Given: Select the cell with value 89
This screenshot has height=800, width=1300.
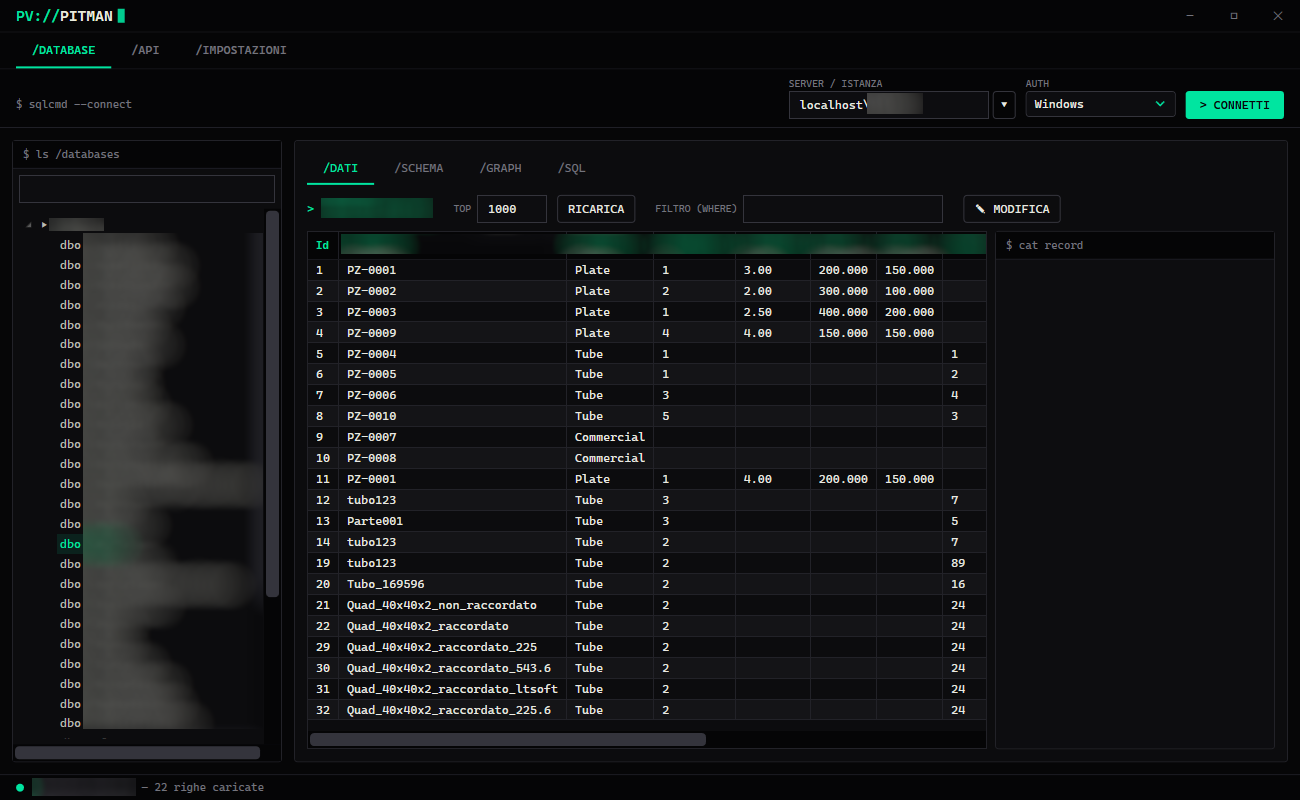Looking at the screenshot, I should [964, 563].
